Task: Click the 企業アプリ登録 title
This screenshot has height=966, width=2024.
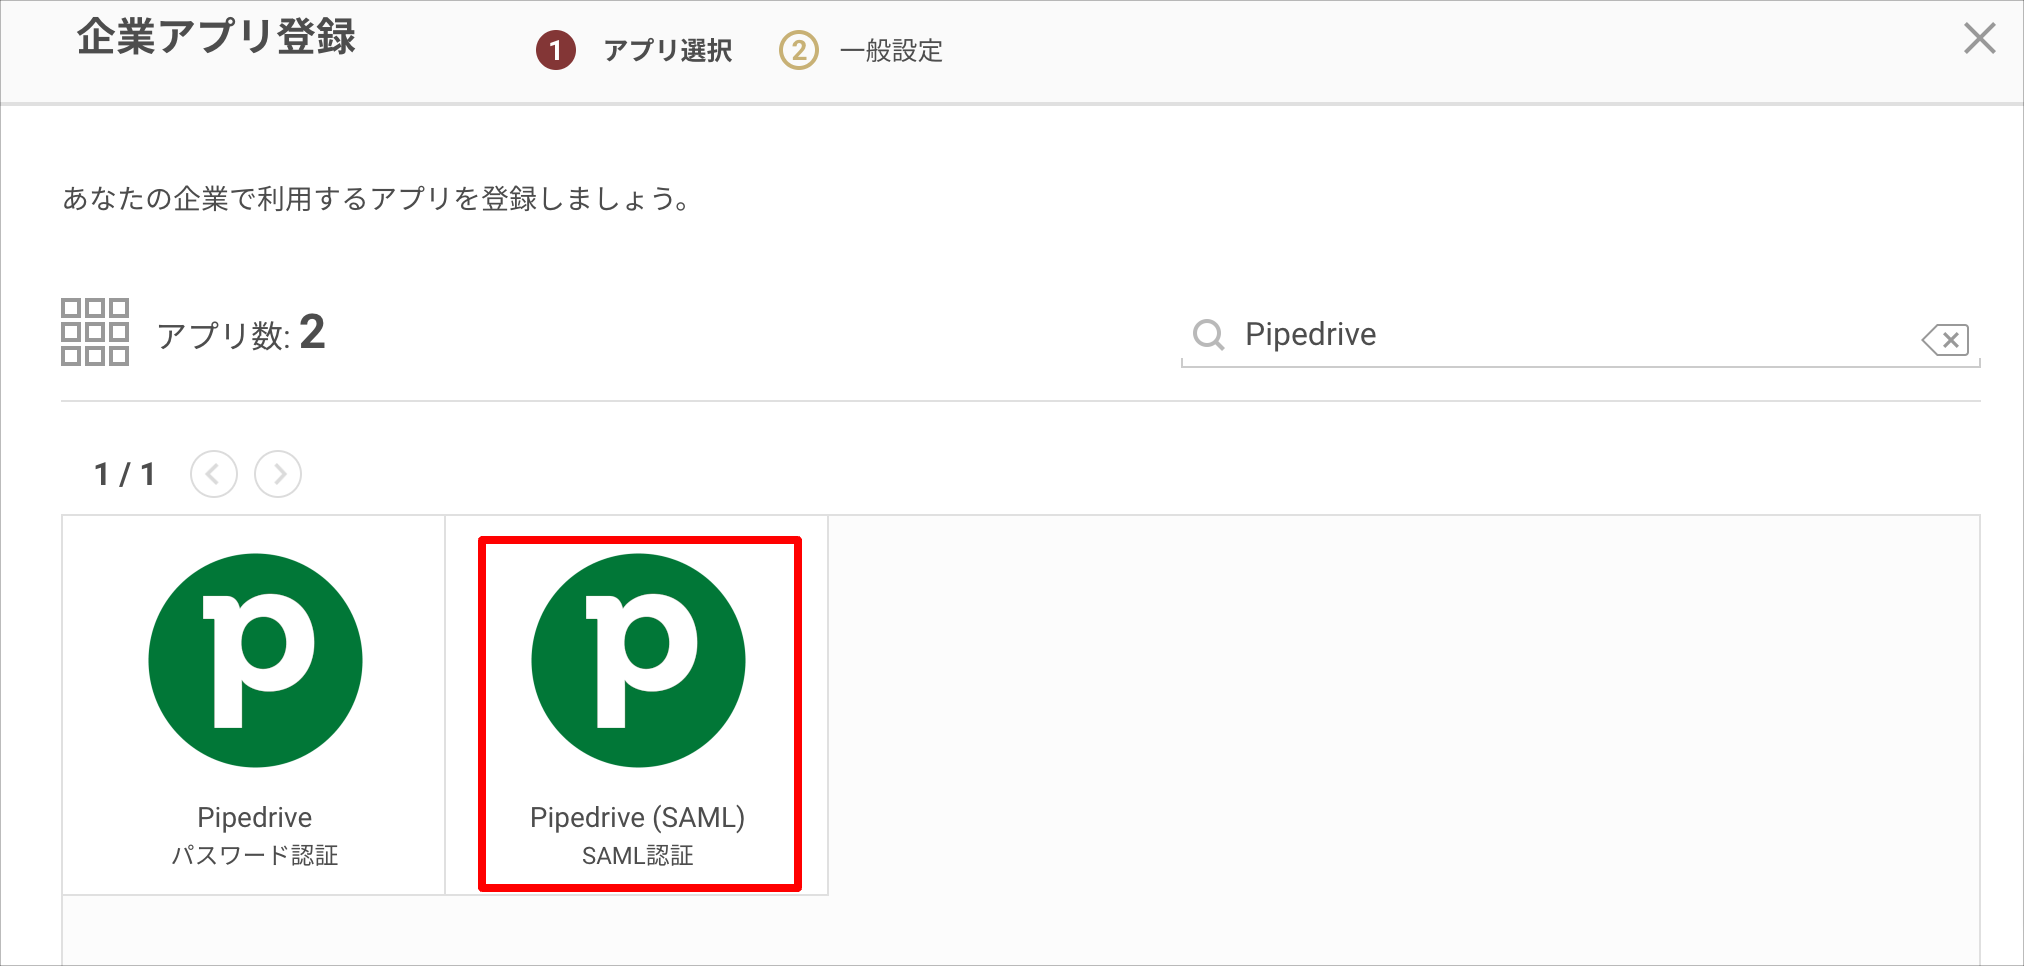Action: pos(216,37)
